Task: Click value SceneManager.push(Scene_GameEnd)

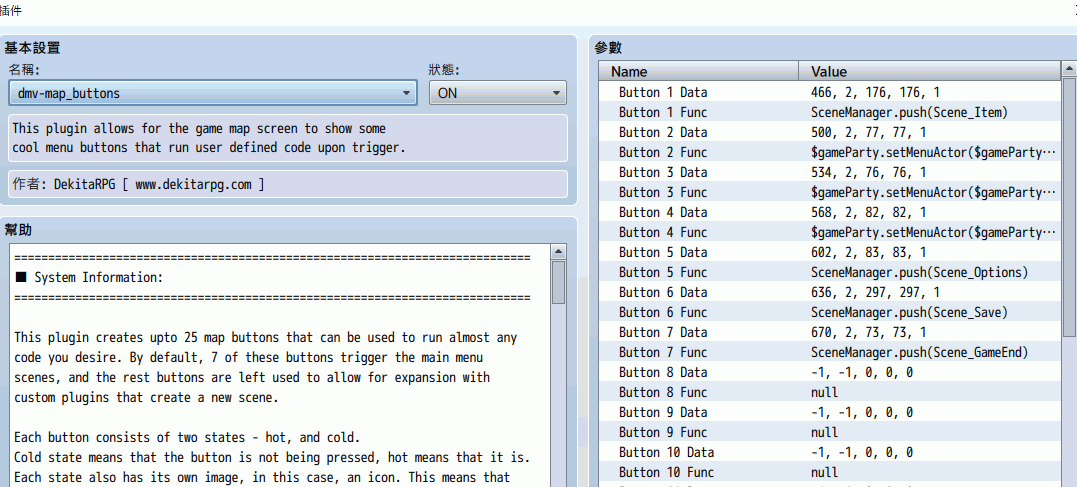Action: pos(919,352)
